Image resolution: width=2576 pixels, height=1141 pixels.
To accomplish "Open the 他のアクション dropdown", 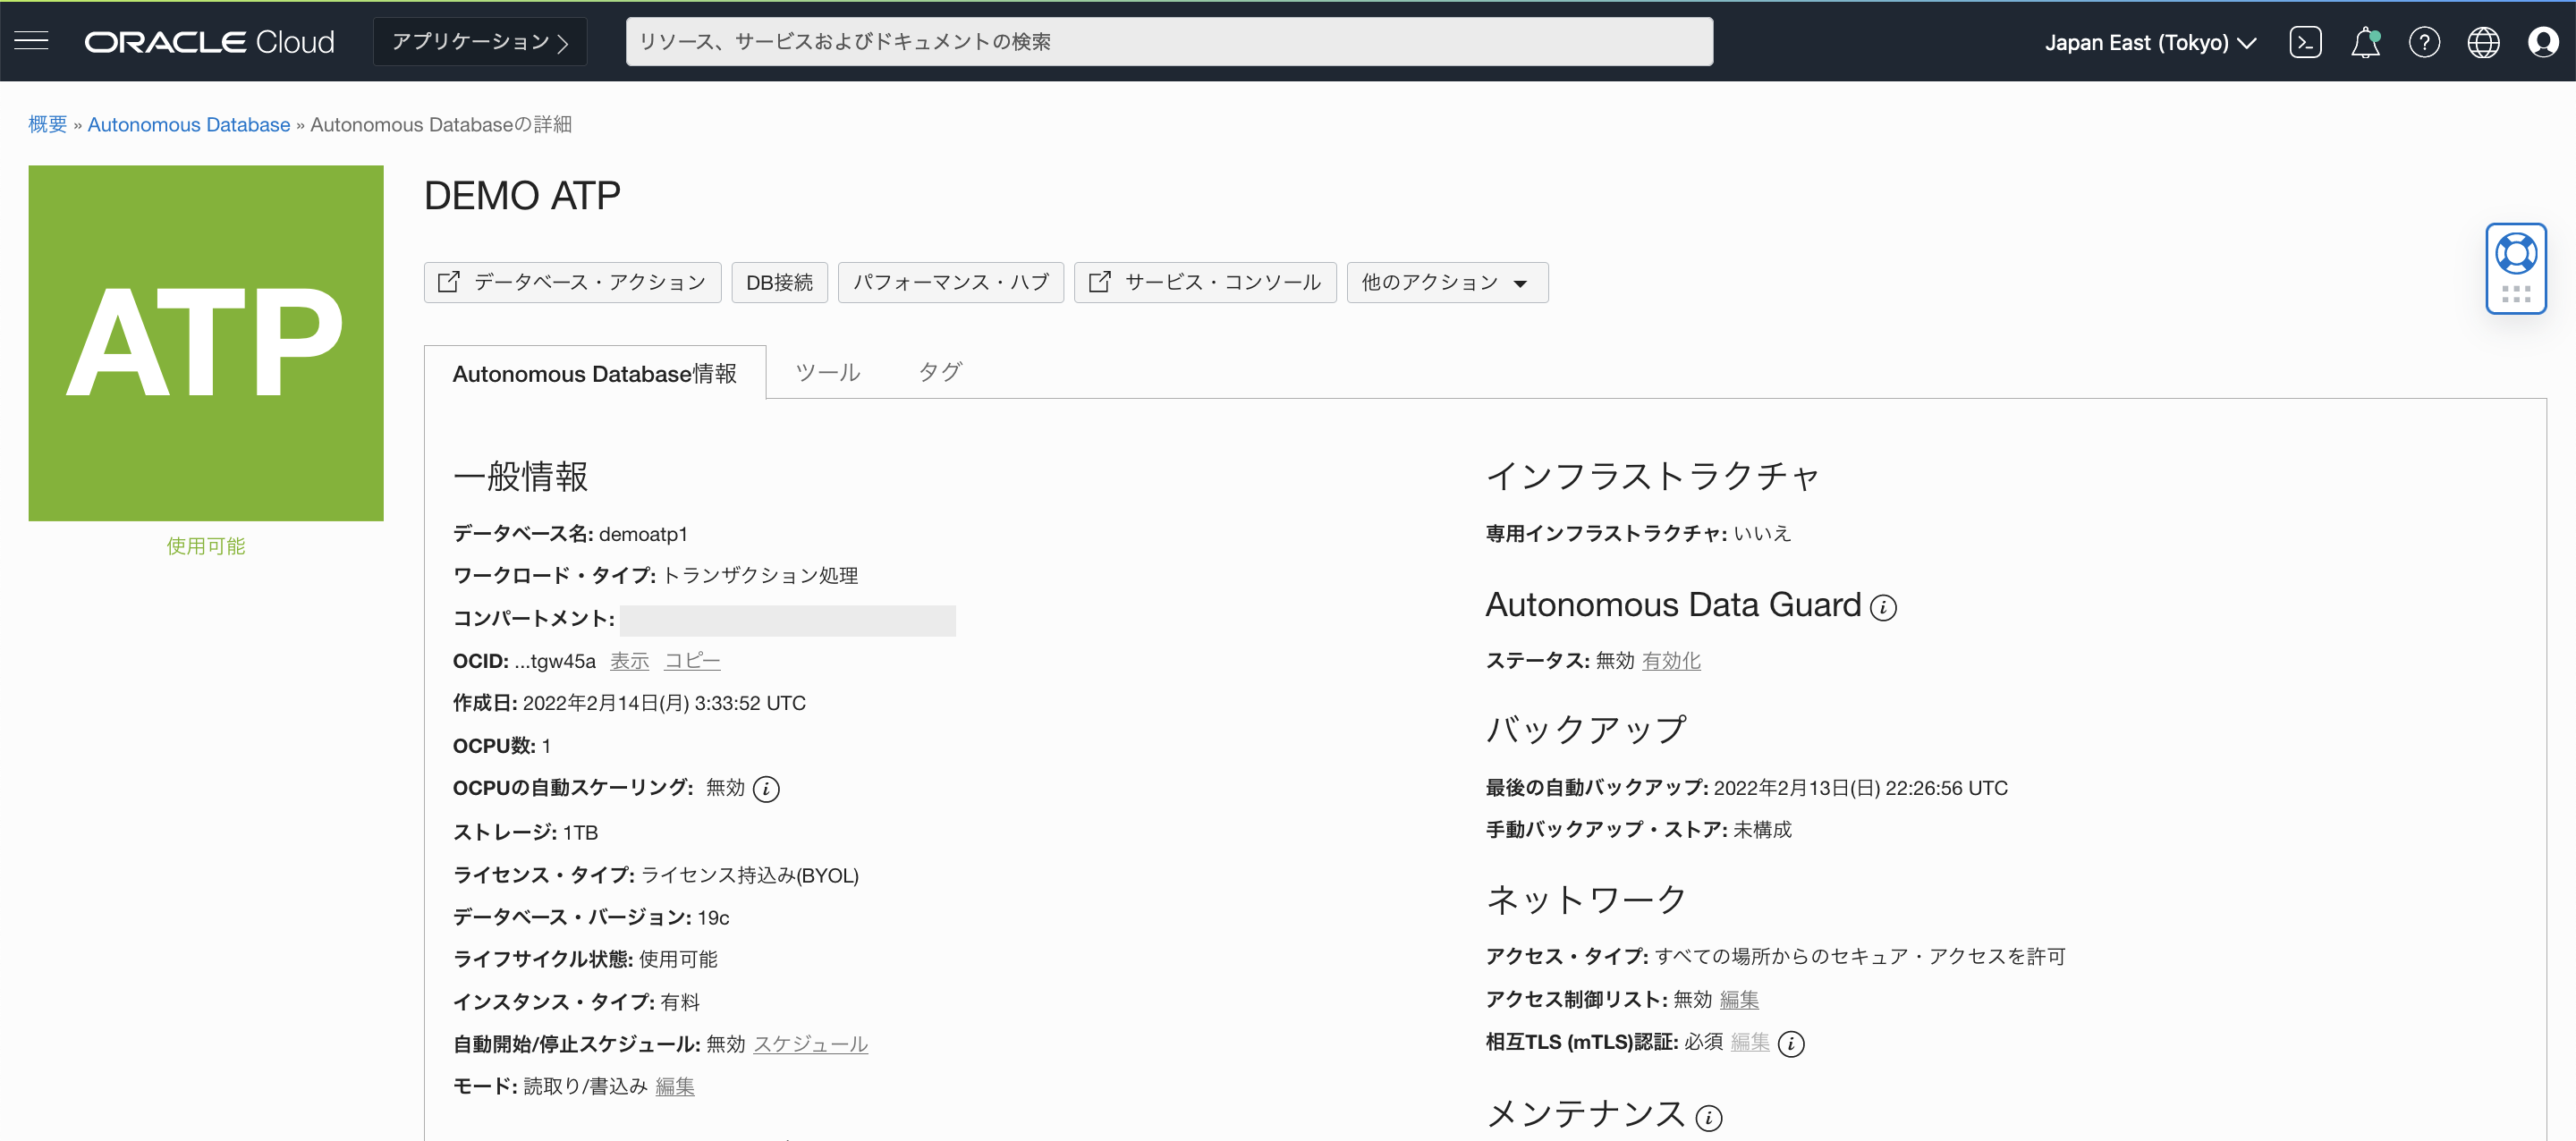I will tap(1446, 282).
